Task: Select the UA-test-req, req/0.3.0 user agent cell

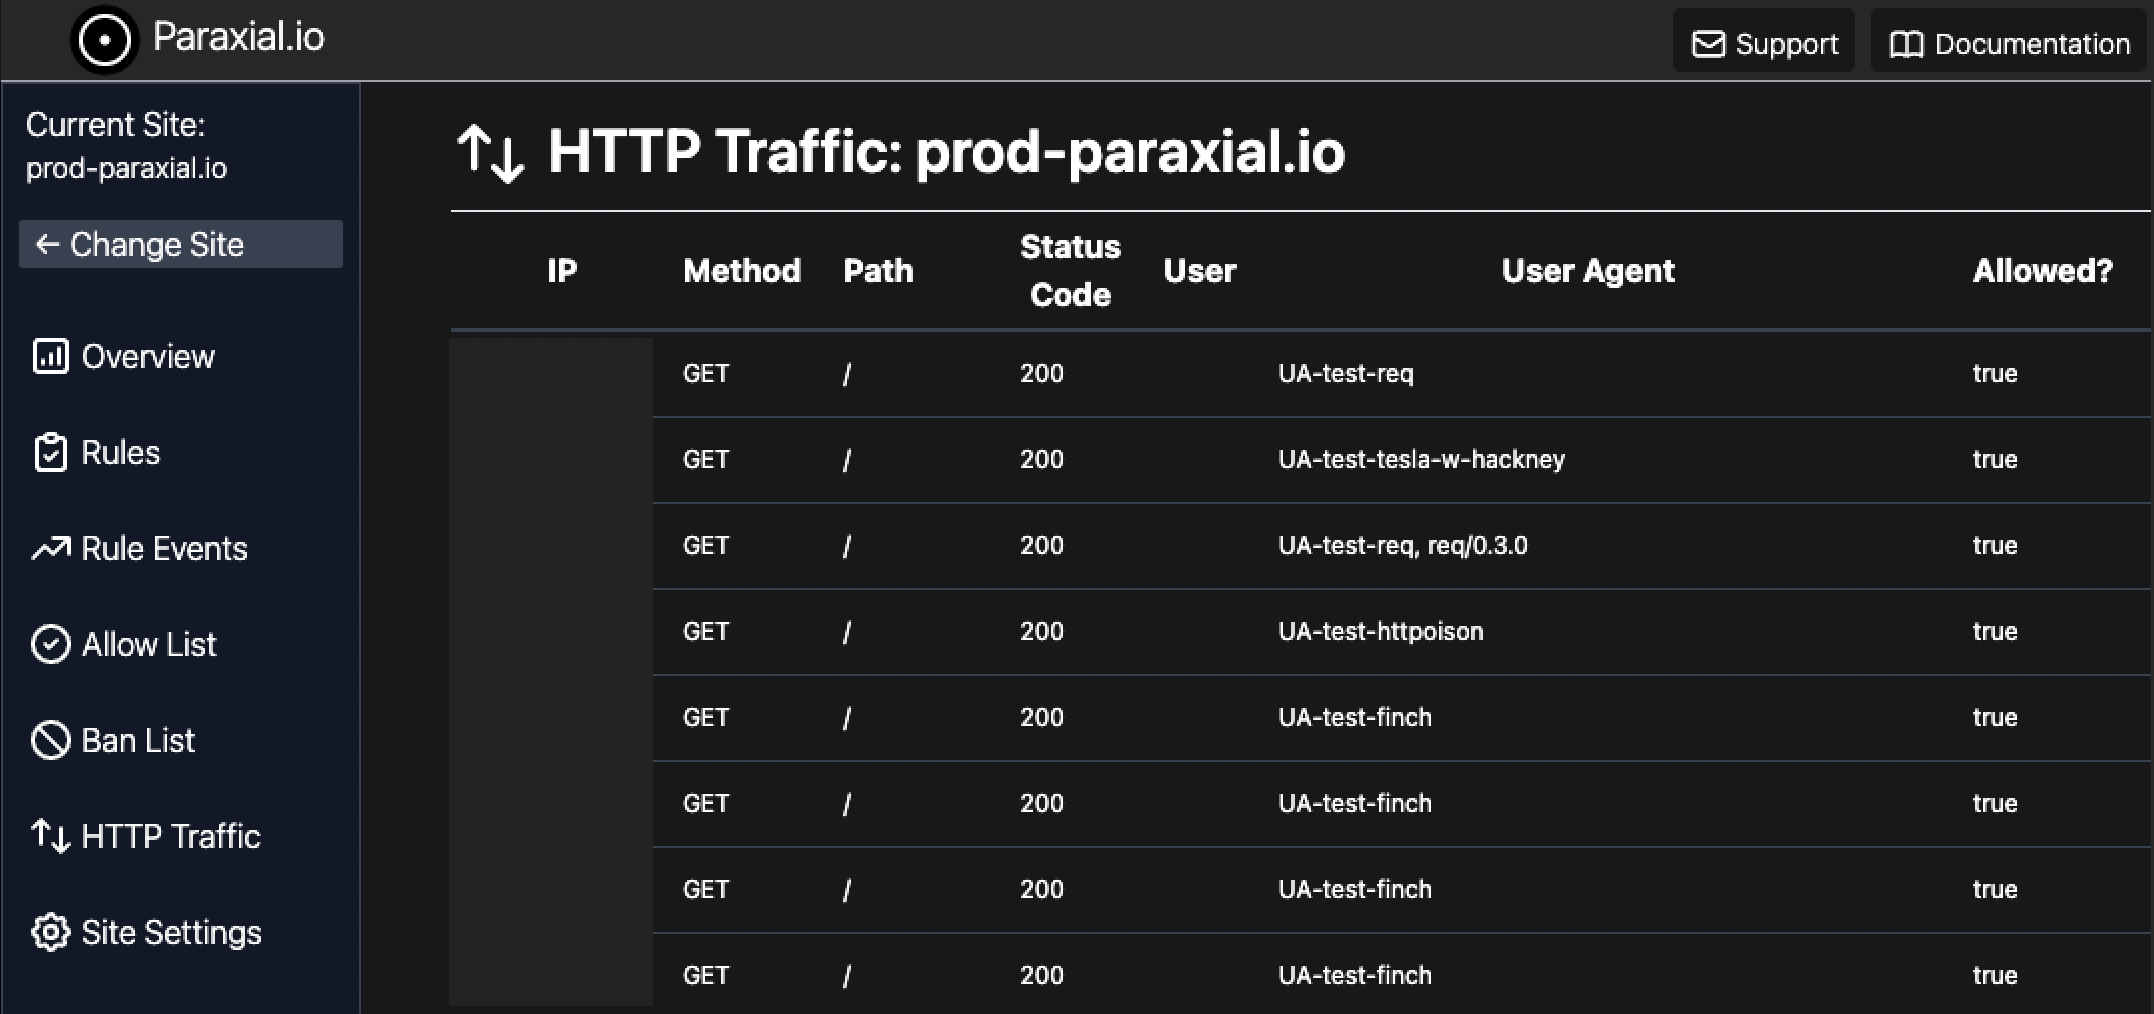Action: click(1403, 546)
